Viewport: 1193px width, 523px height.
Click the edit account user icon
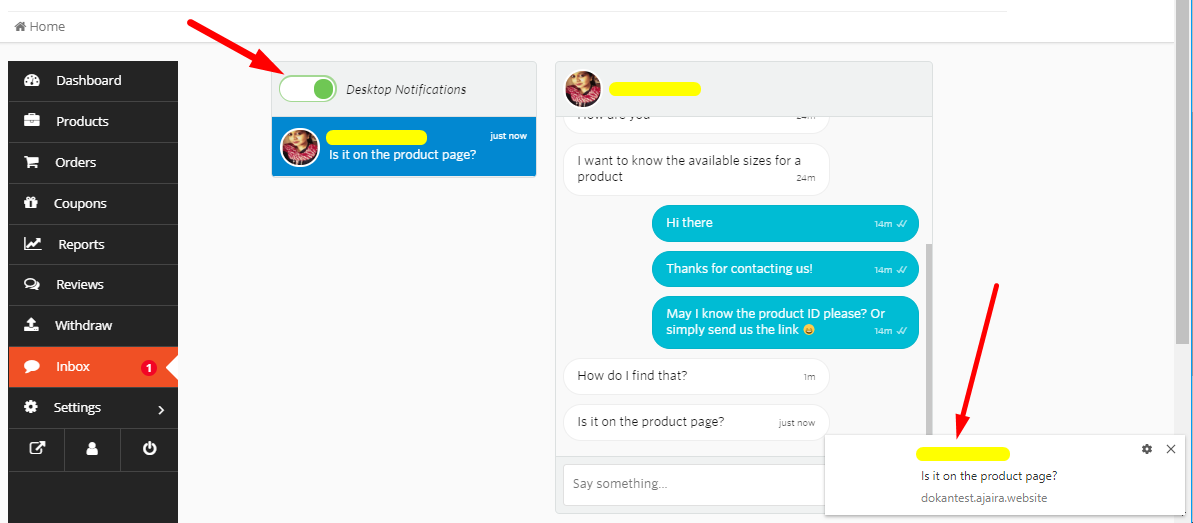click(92, 449)
